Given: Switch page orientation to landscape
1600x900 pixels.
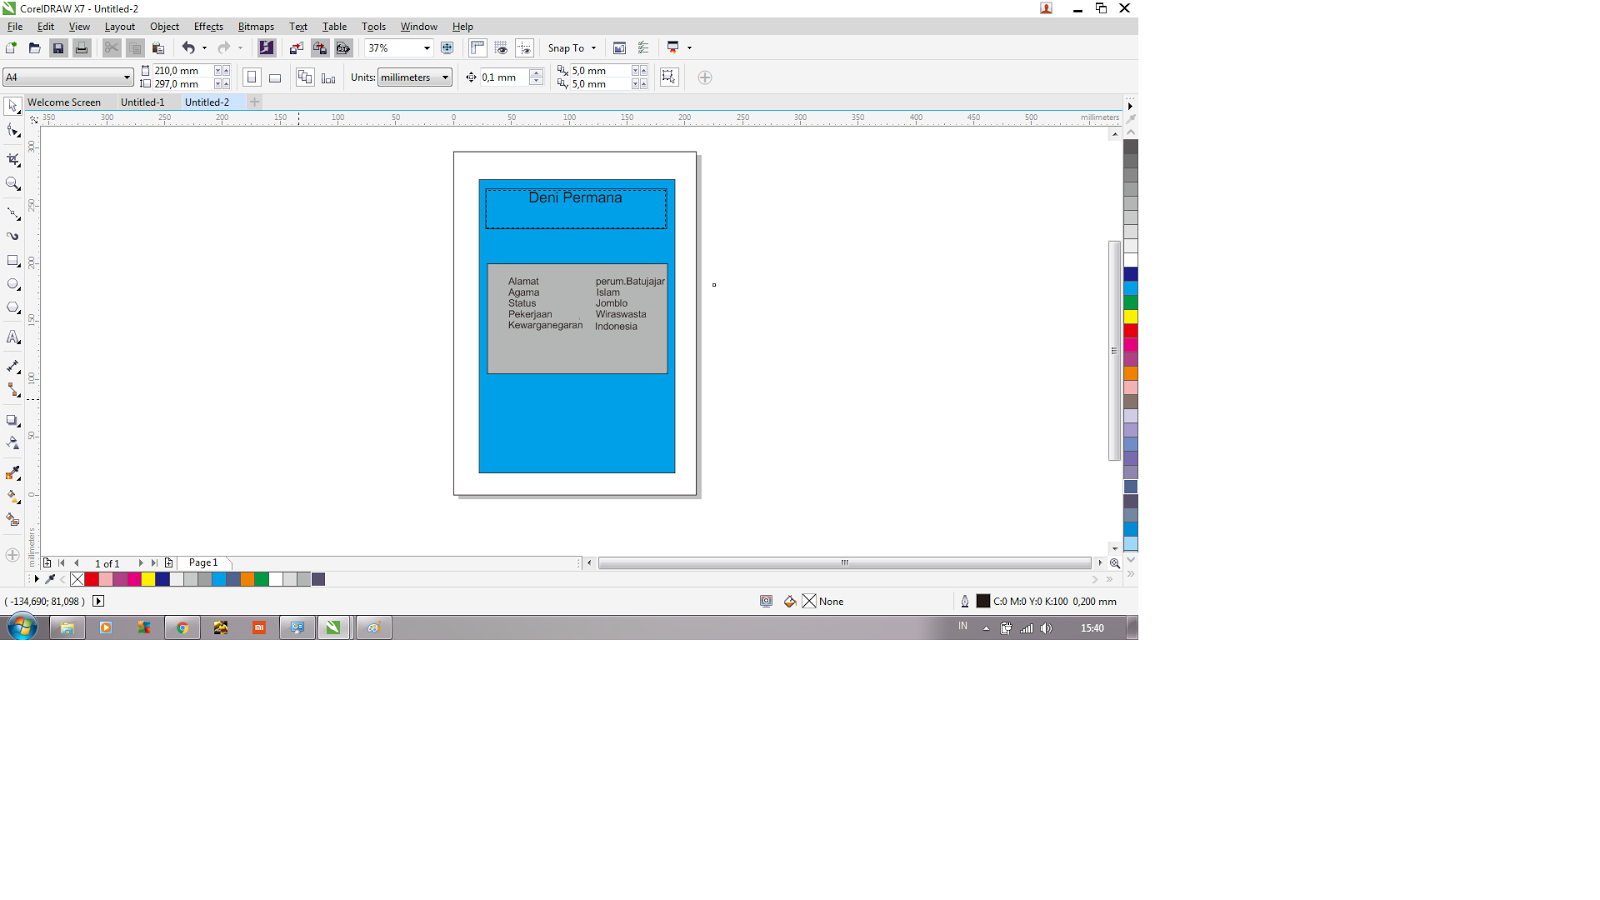Looking at the screenshot, I should click(273, 77).
